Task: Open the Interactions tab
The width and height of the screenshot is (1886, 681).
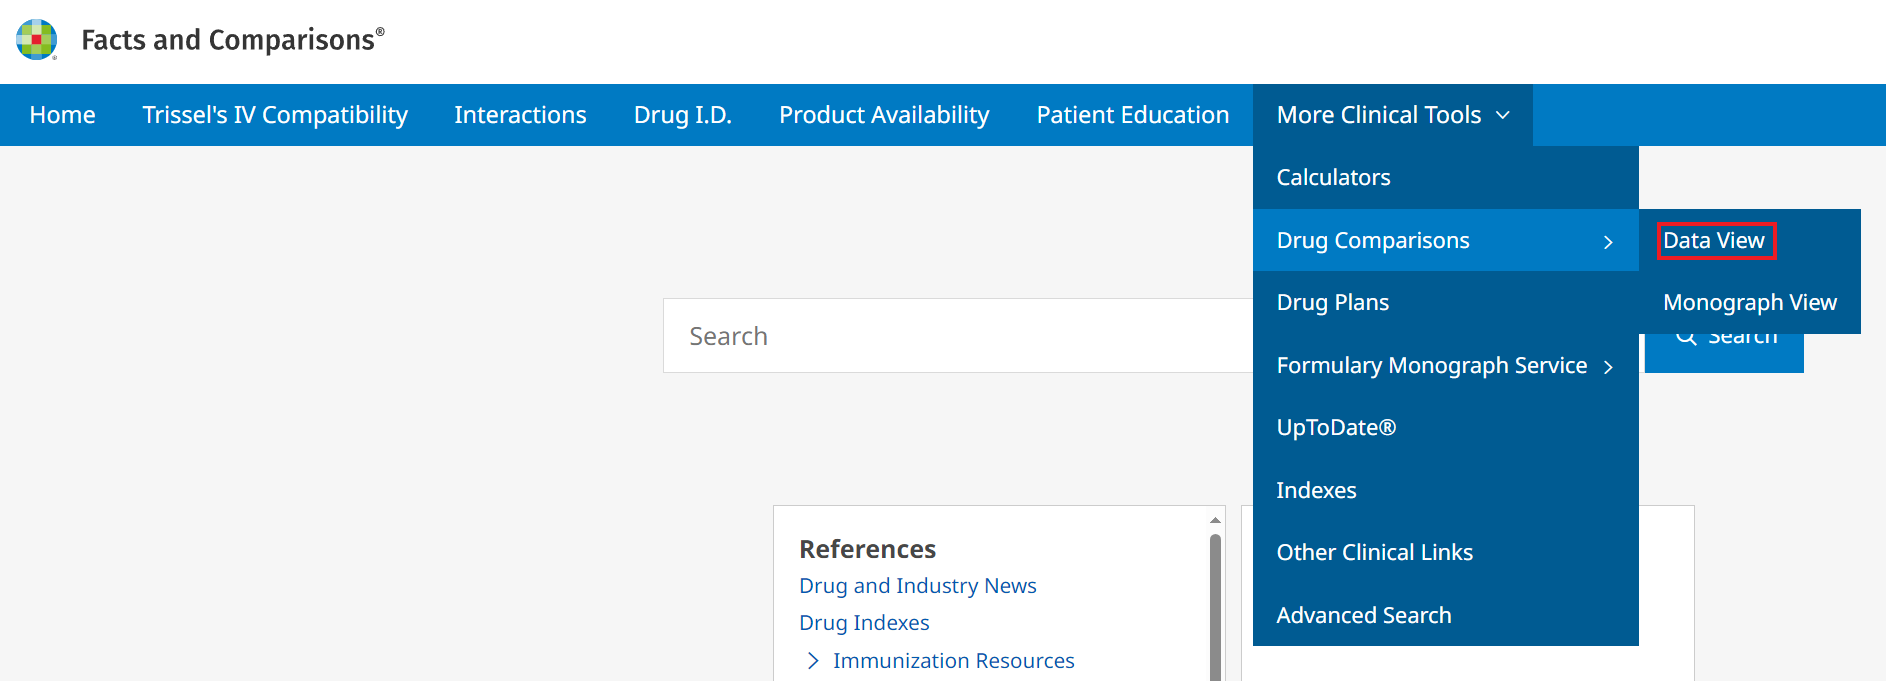Action: 520,115
